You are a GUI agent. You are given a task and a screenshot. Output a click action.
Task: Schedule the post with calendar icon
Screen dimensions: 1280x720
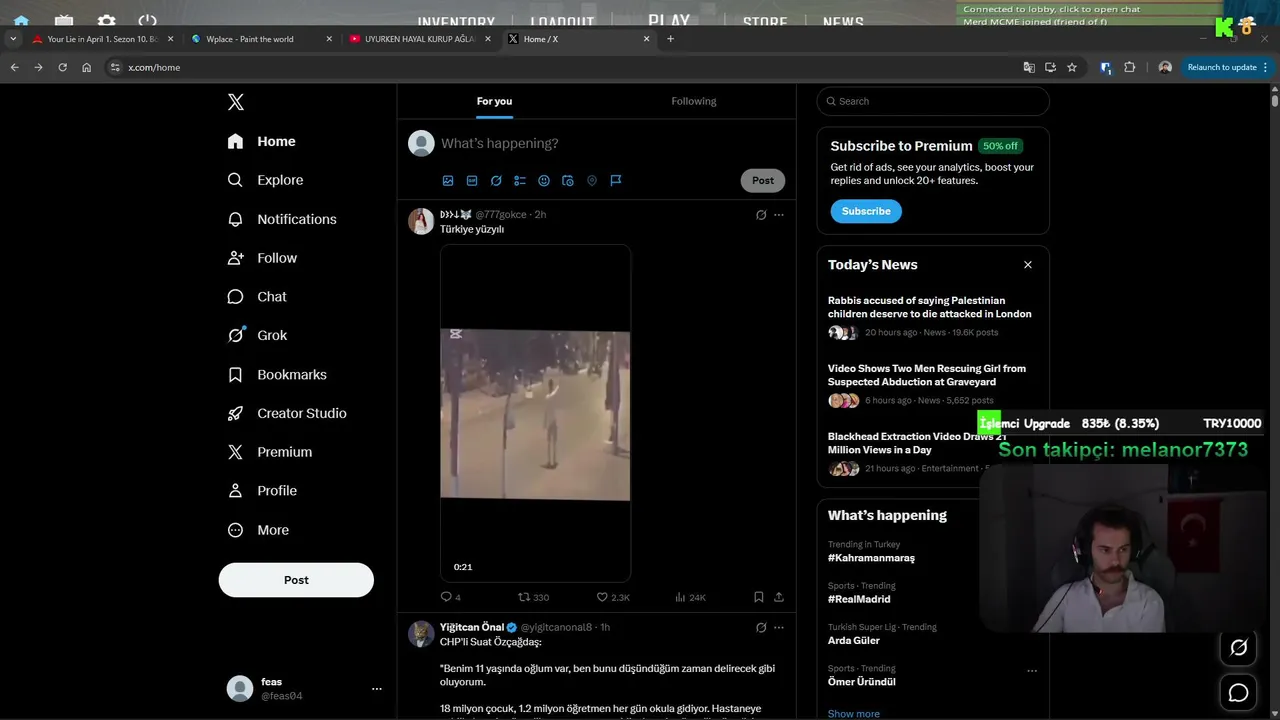click(x=568, y=181)
